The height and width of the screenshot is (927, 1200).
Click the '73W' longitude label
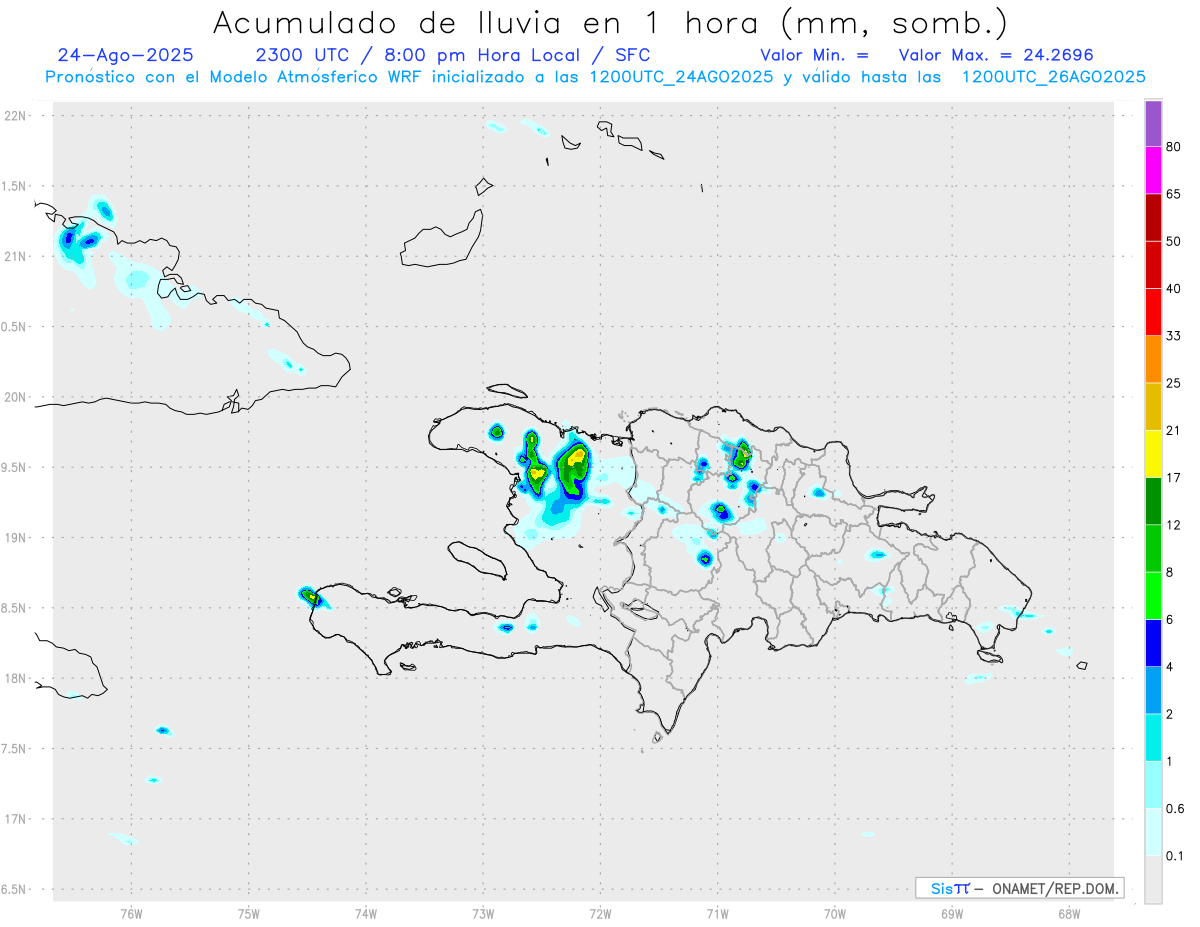(x=483, y=913)
